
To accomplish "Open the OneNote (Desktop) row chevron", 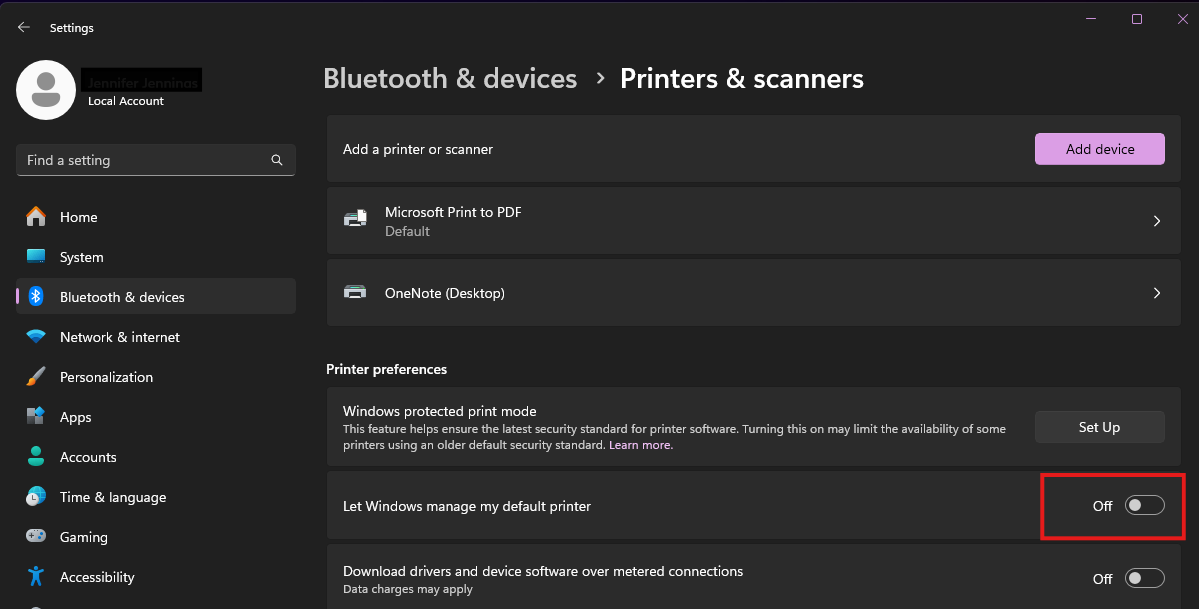I will coord(1157,293).
